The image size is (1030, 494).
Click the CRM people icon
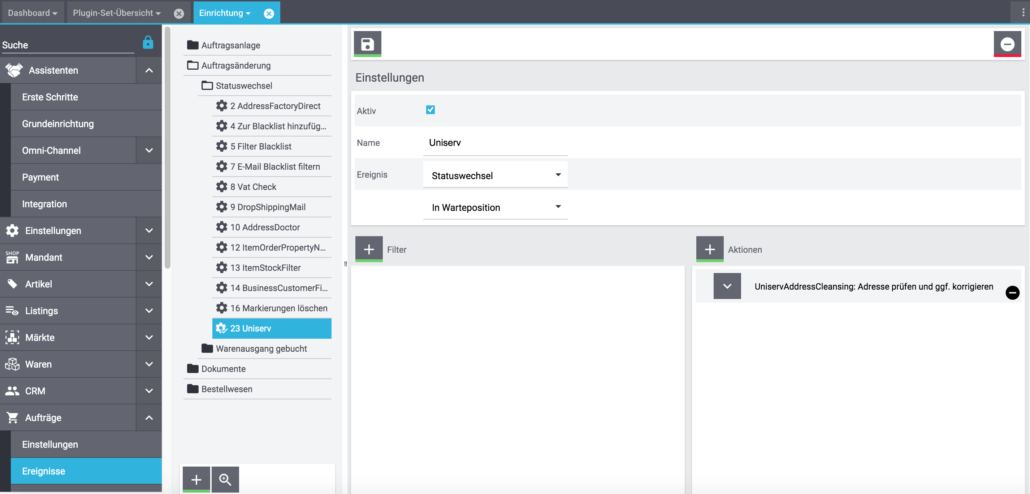point(12,391)
